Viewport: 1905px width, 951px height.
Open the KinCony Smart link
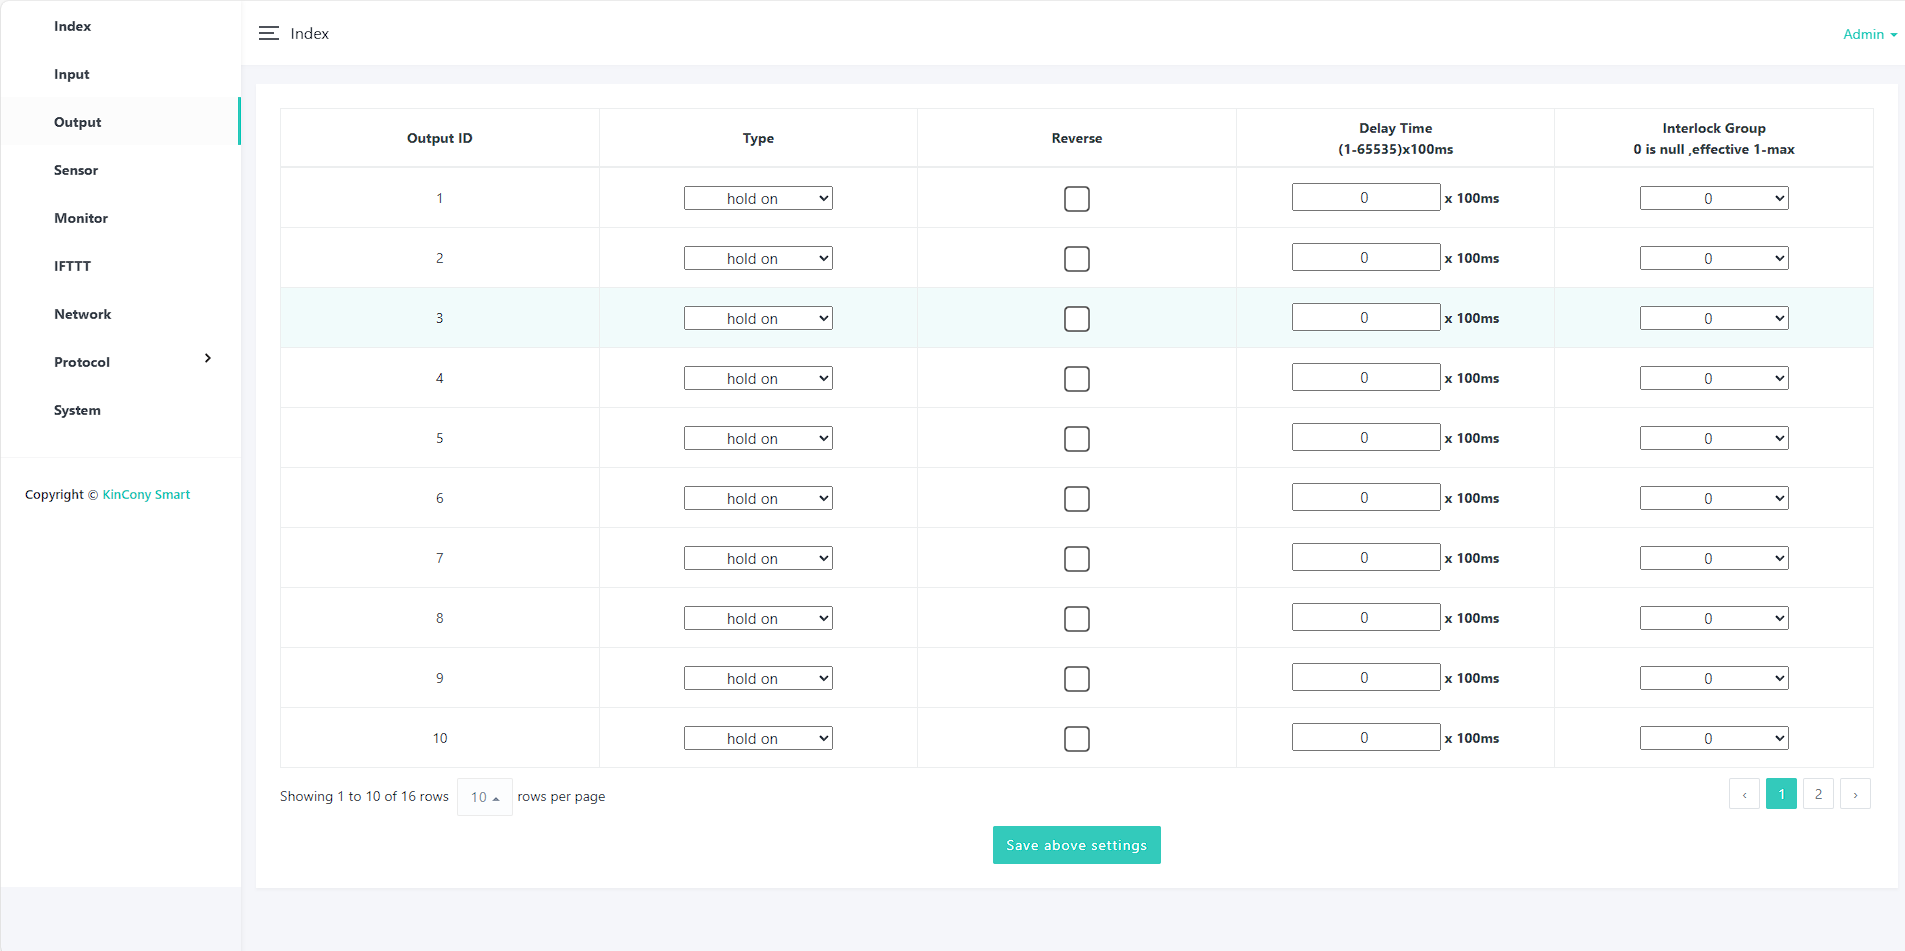pos(146,495)
